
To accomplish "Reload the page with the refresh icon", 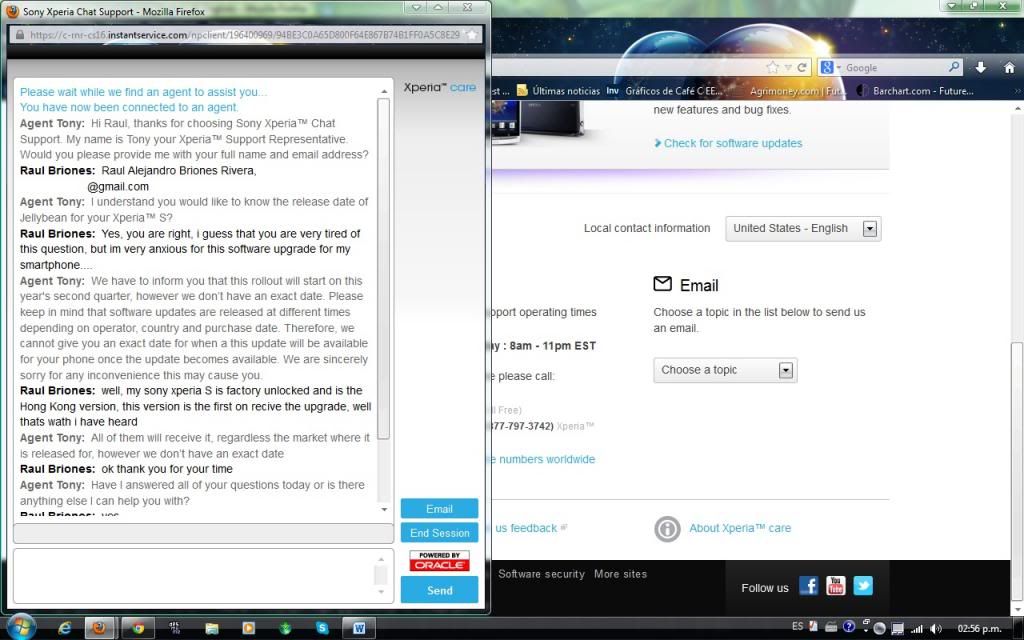I will click(802, 68).
